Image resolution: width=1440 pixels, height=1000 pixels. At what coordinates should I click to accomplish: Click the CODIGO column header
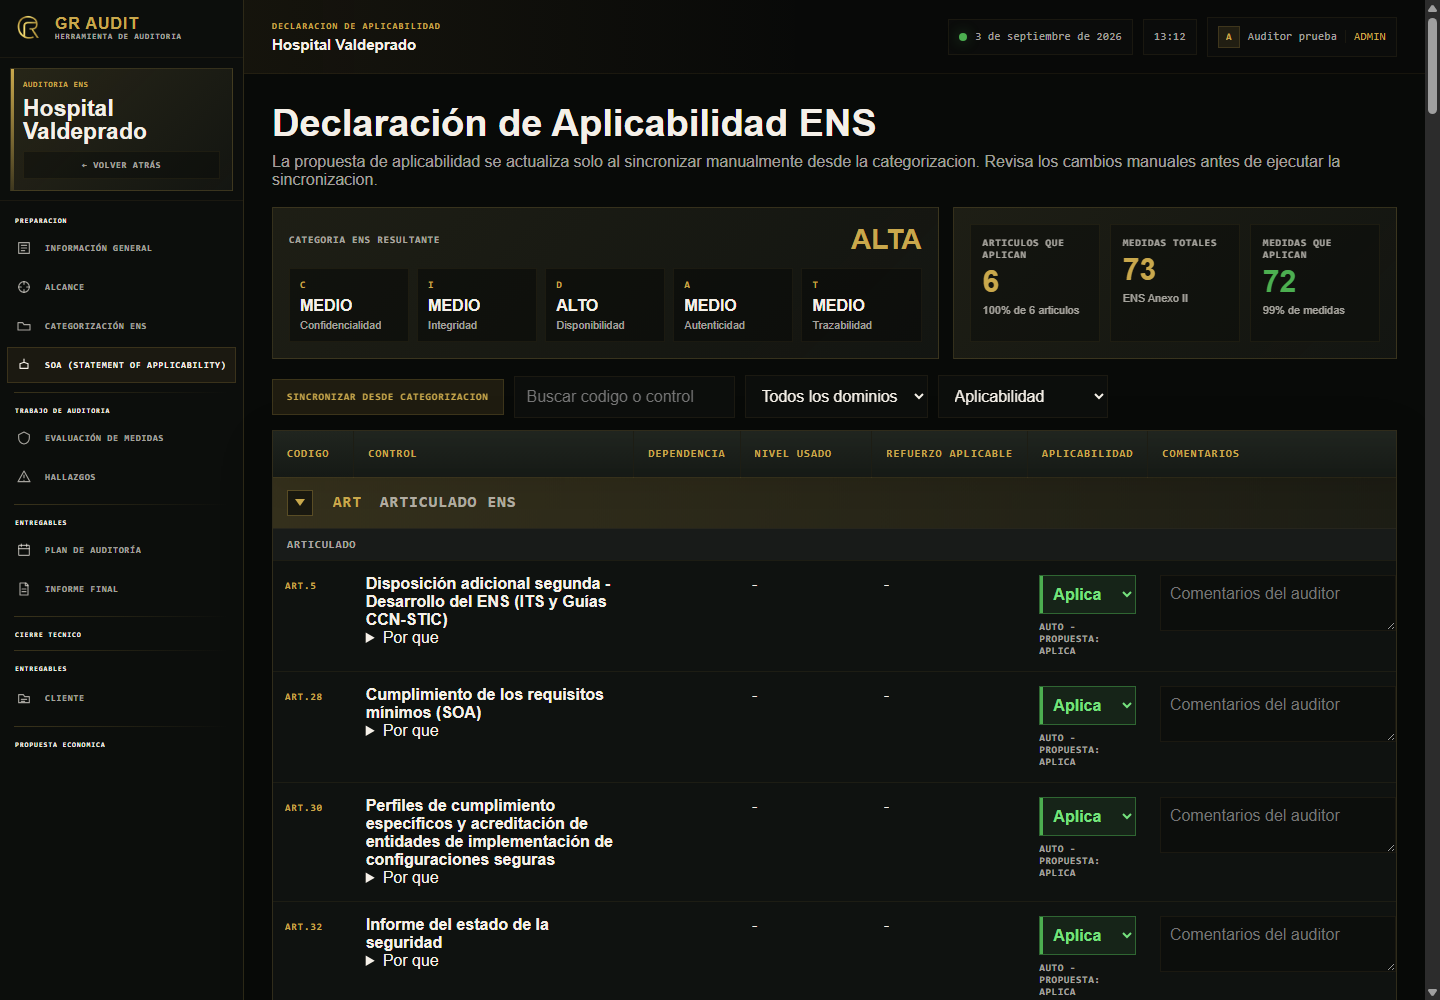(308, 454)
